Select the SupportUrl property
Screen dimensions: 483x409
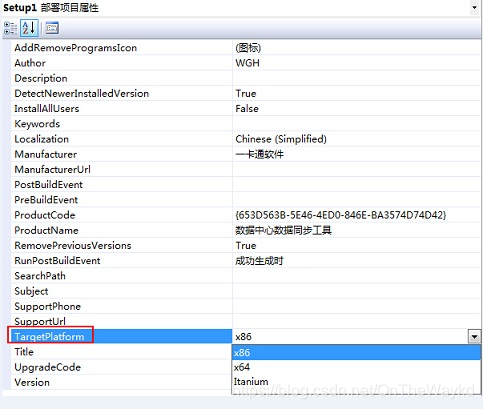[40, 321]
